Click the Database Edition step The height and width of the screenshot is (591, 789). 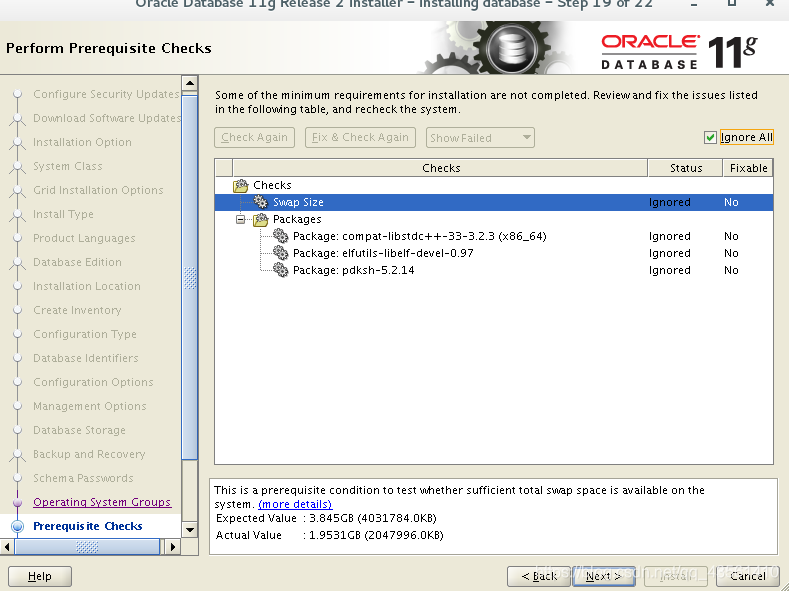click(x=77, y=262)
